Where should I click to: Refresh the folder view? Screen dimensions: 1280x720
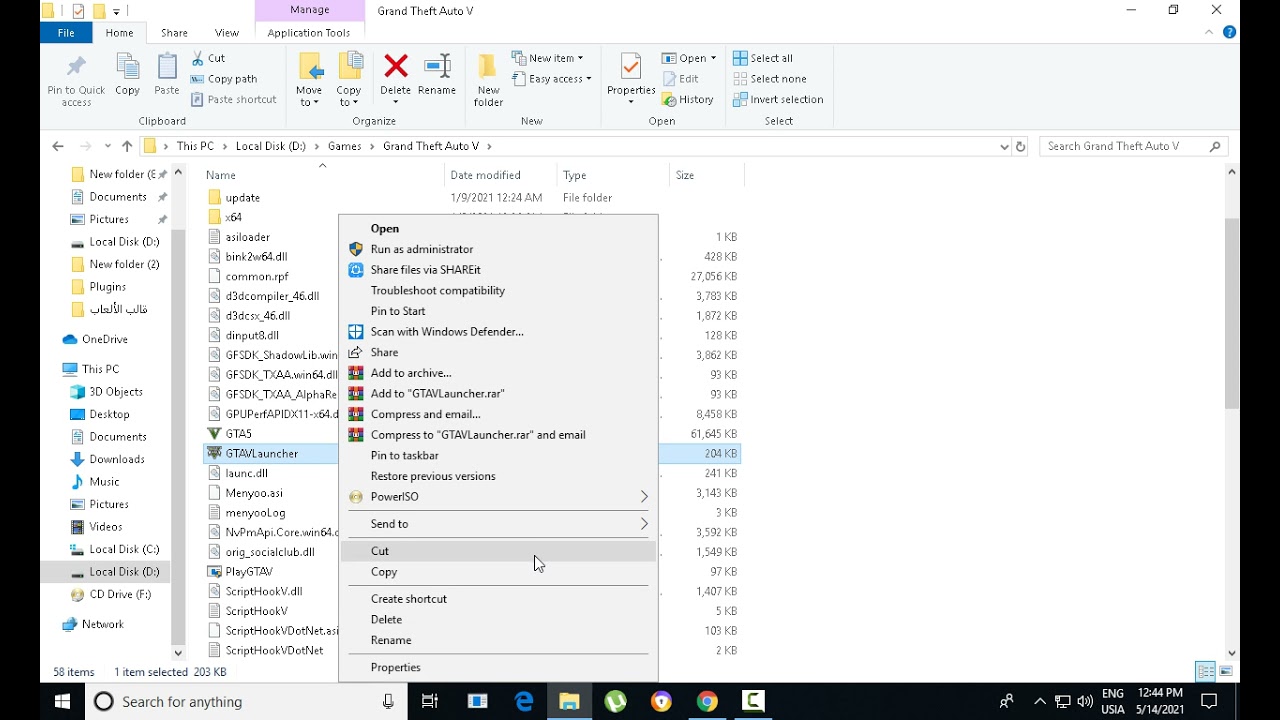click(1021, 146)
